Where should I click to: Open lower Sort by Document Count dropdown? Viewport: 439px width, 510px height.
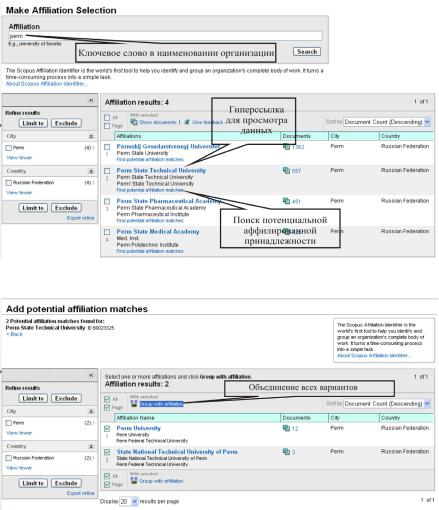(387, 404)
